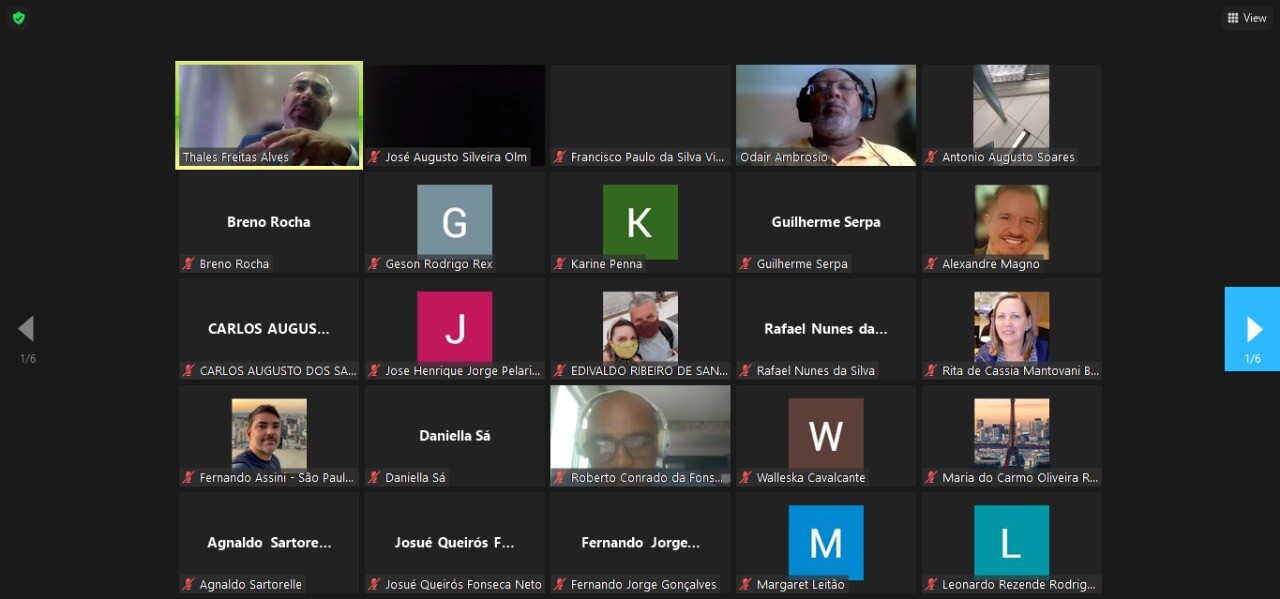Click the G avatar of Geson Rodrigo Rex

click(454, 221)
